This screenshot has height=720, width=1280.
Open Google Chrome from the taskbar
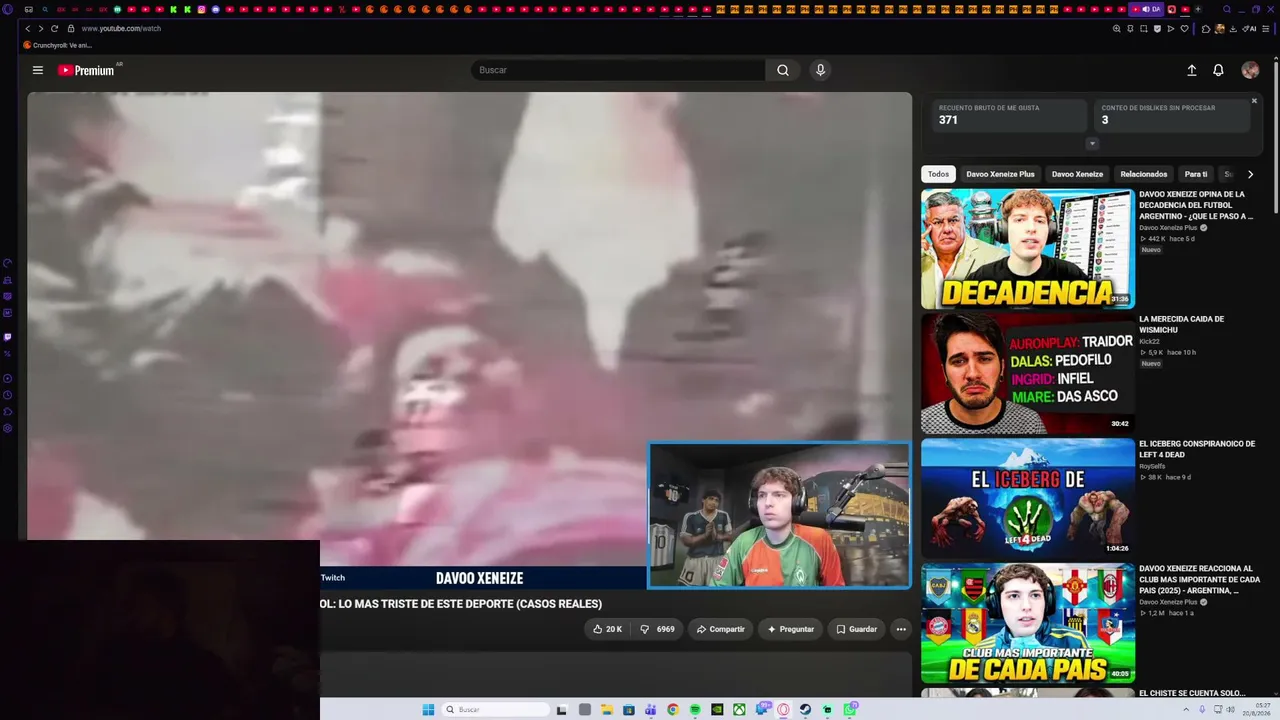coord(673,710)
